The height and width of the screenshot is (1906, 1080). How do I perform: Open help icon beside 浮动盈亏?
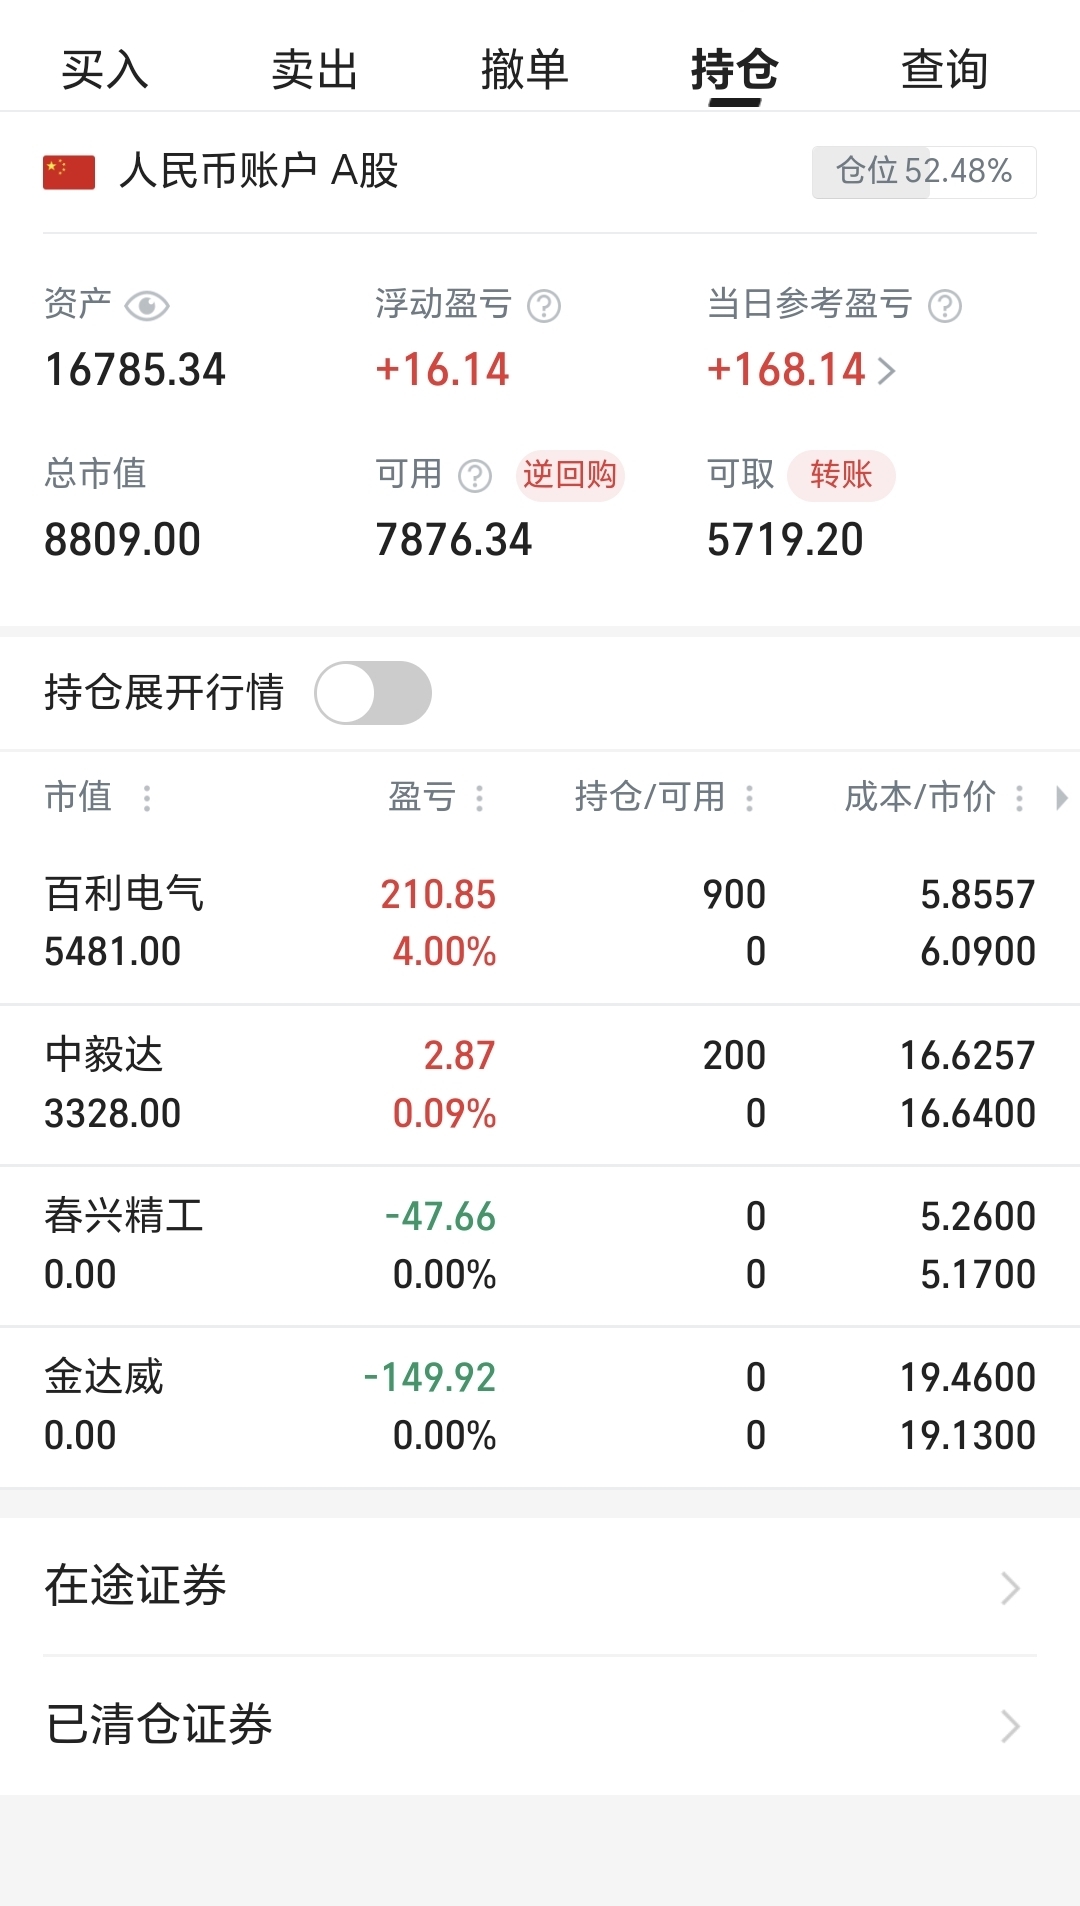[544, 306]
